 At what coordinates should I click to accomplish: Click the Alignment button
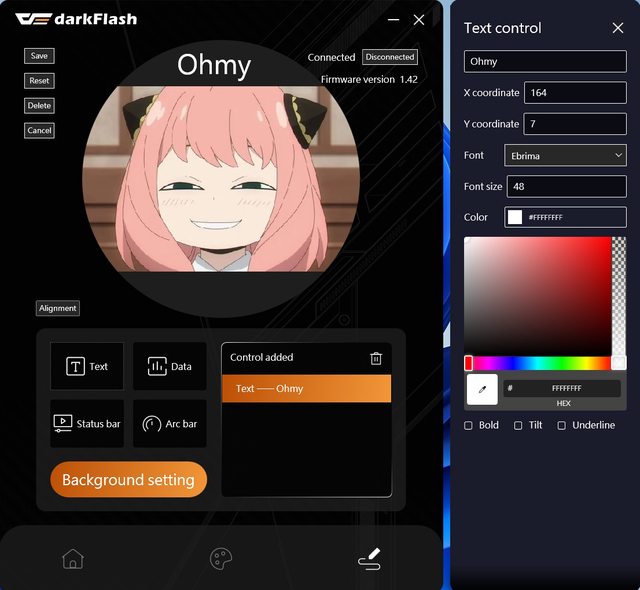58,308
